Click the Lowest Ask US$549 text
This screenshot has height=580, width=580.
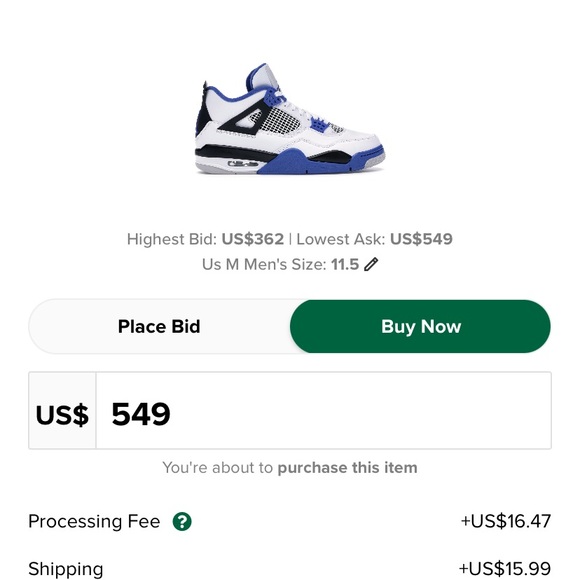point(374,239)
